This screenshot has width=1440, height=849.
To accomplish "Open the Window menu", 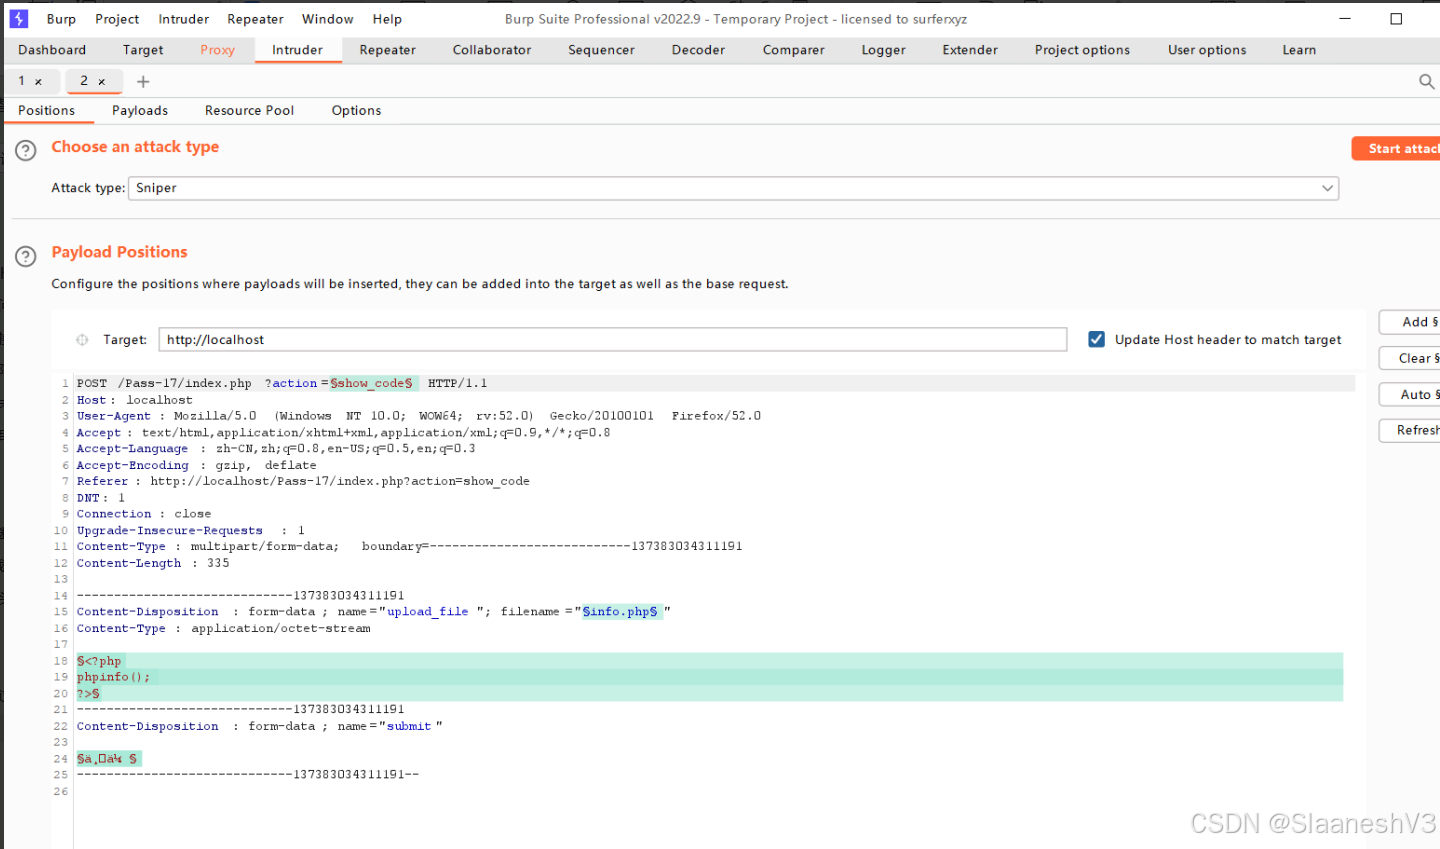I will tap(328, 19).
